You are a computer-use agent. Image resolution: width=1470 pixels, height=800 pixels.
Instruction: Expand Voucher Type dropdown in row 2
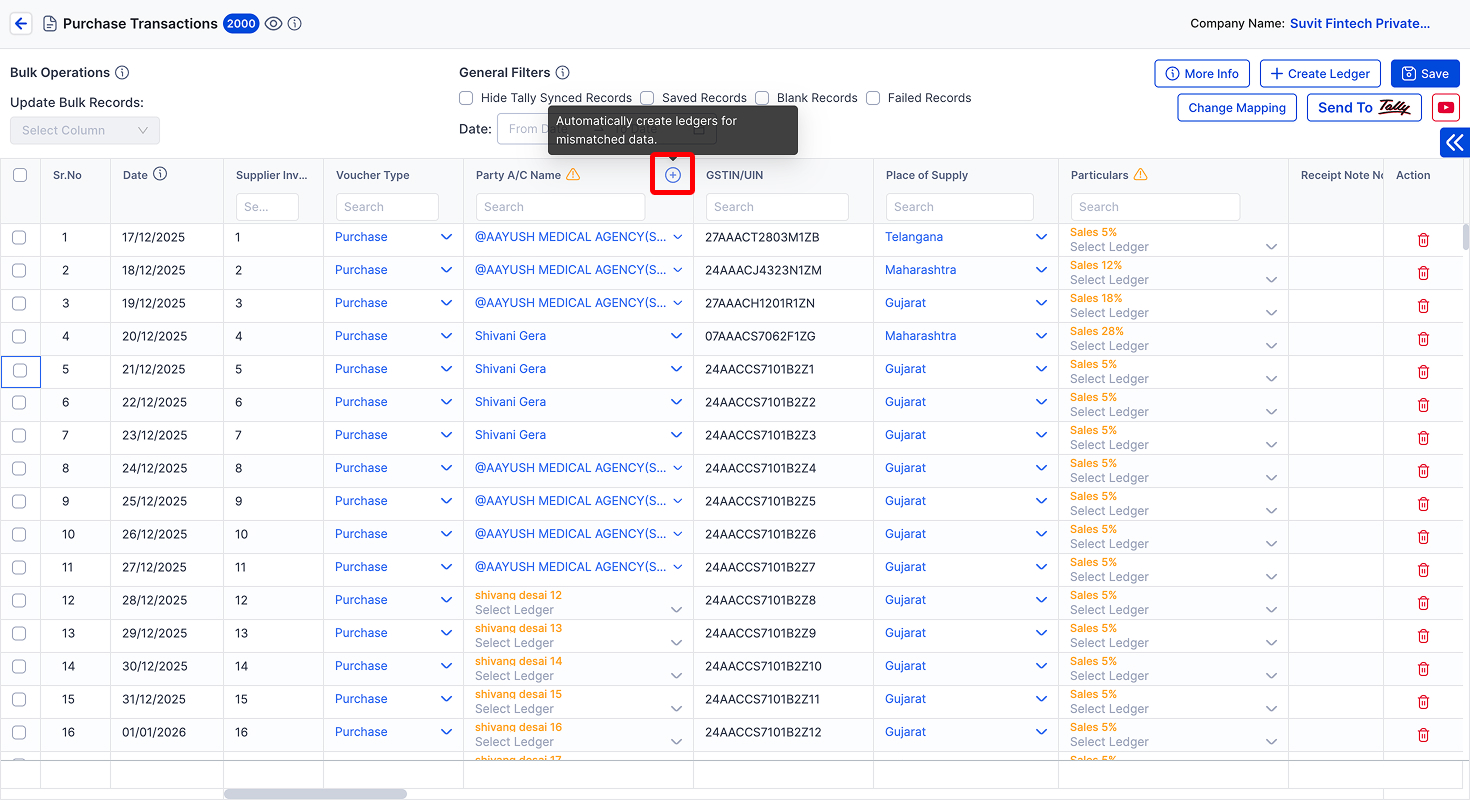coord(447,270)
